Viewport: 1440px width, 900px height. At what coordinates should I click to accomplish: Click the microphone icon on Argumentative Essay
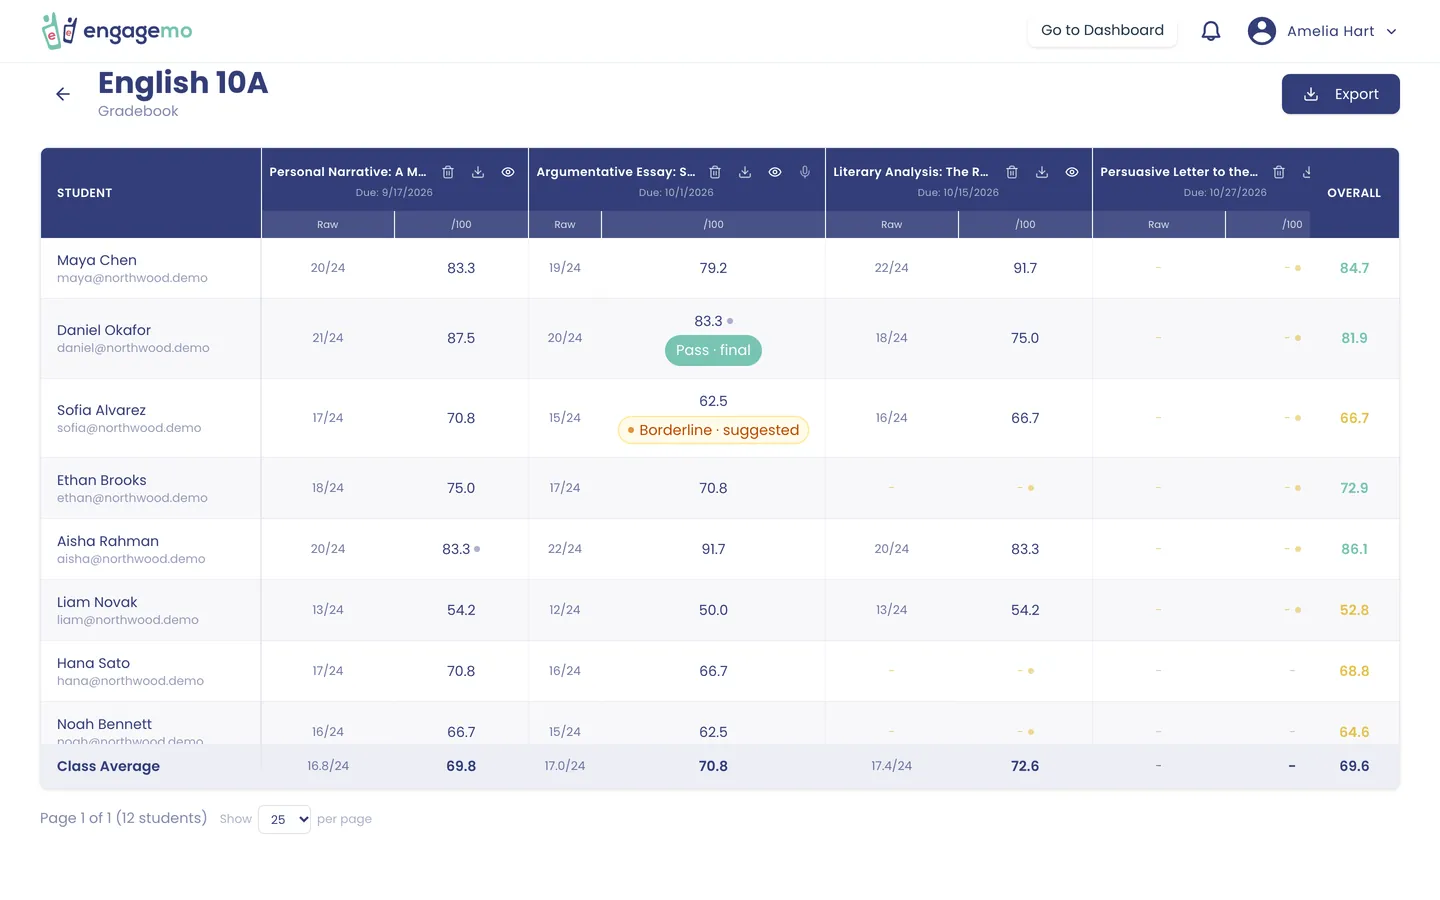click(805, 172)
